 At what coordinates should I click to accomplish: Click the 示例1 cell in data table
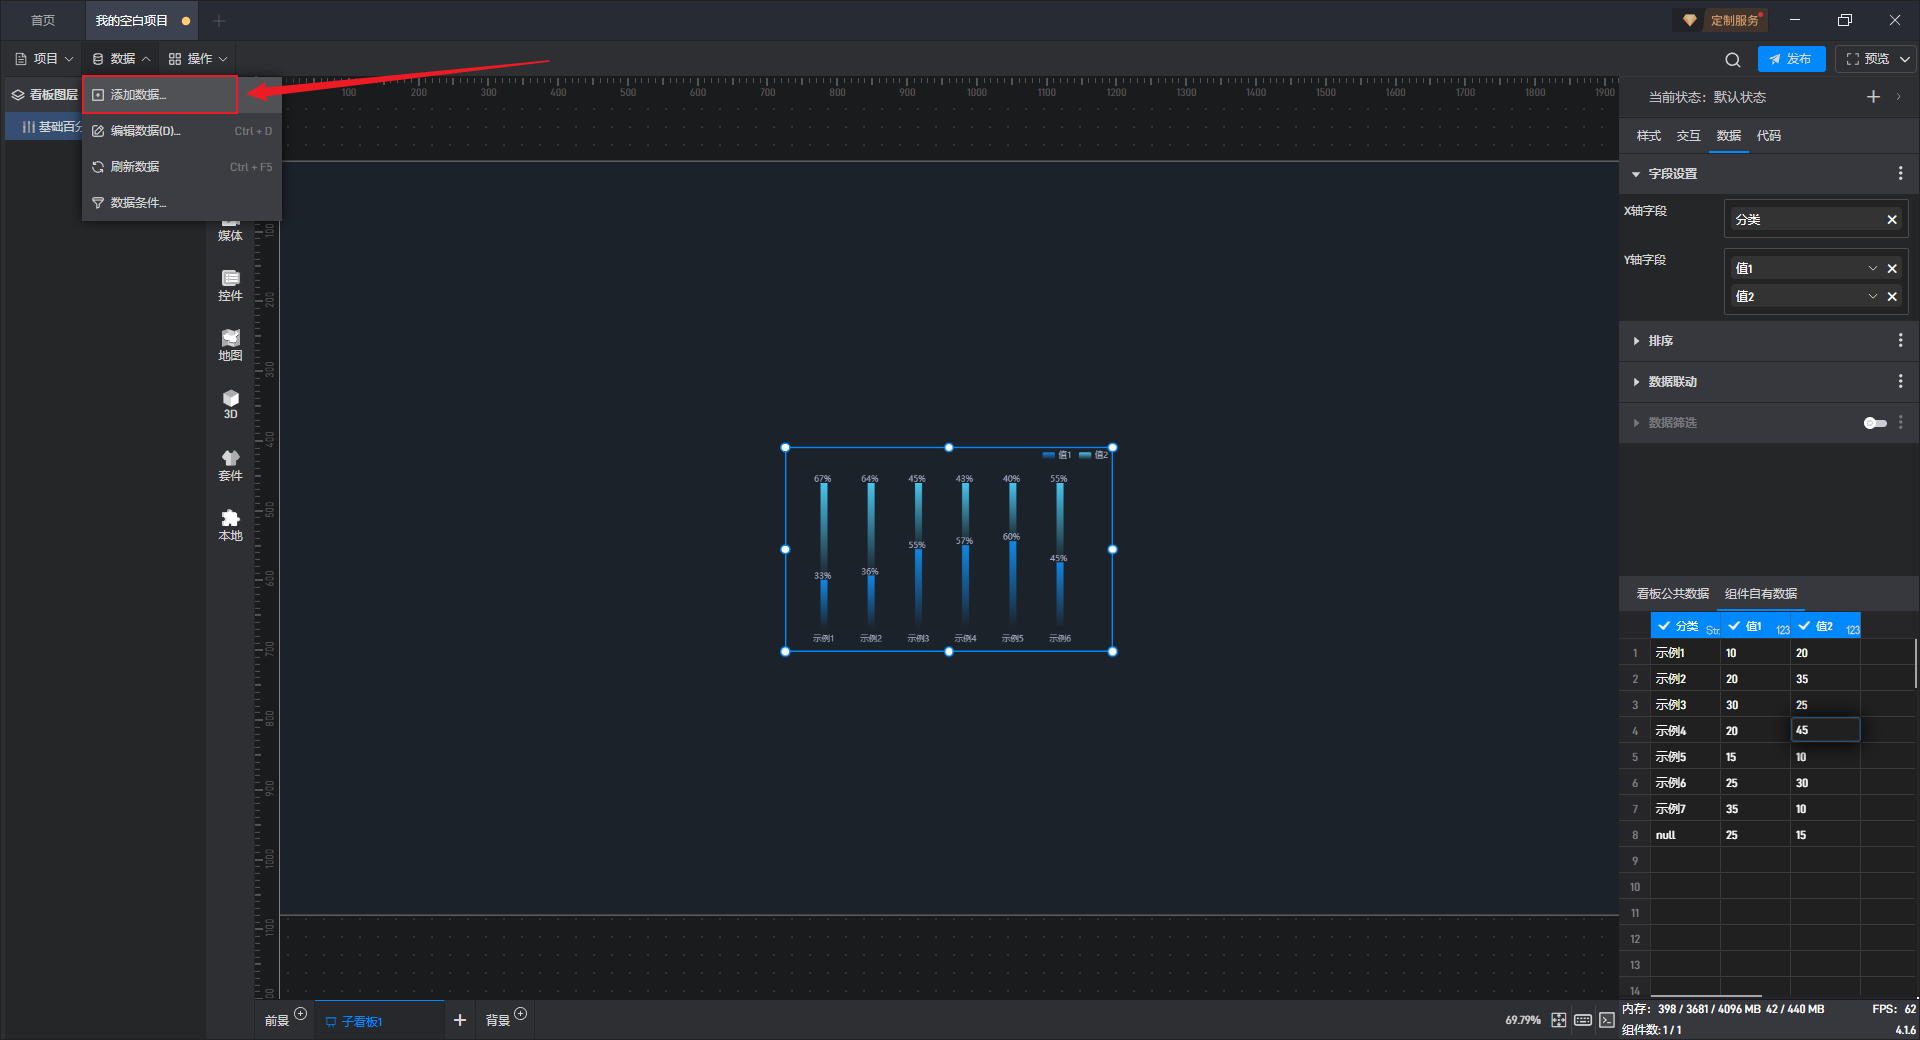point(1685,653)
